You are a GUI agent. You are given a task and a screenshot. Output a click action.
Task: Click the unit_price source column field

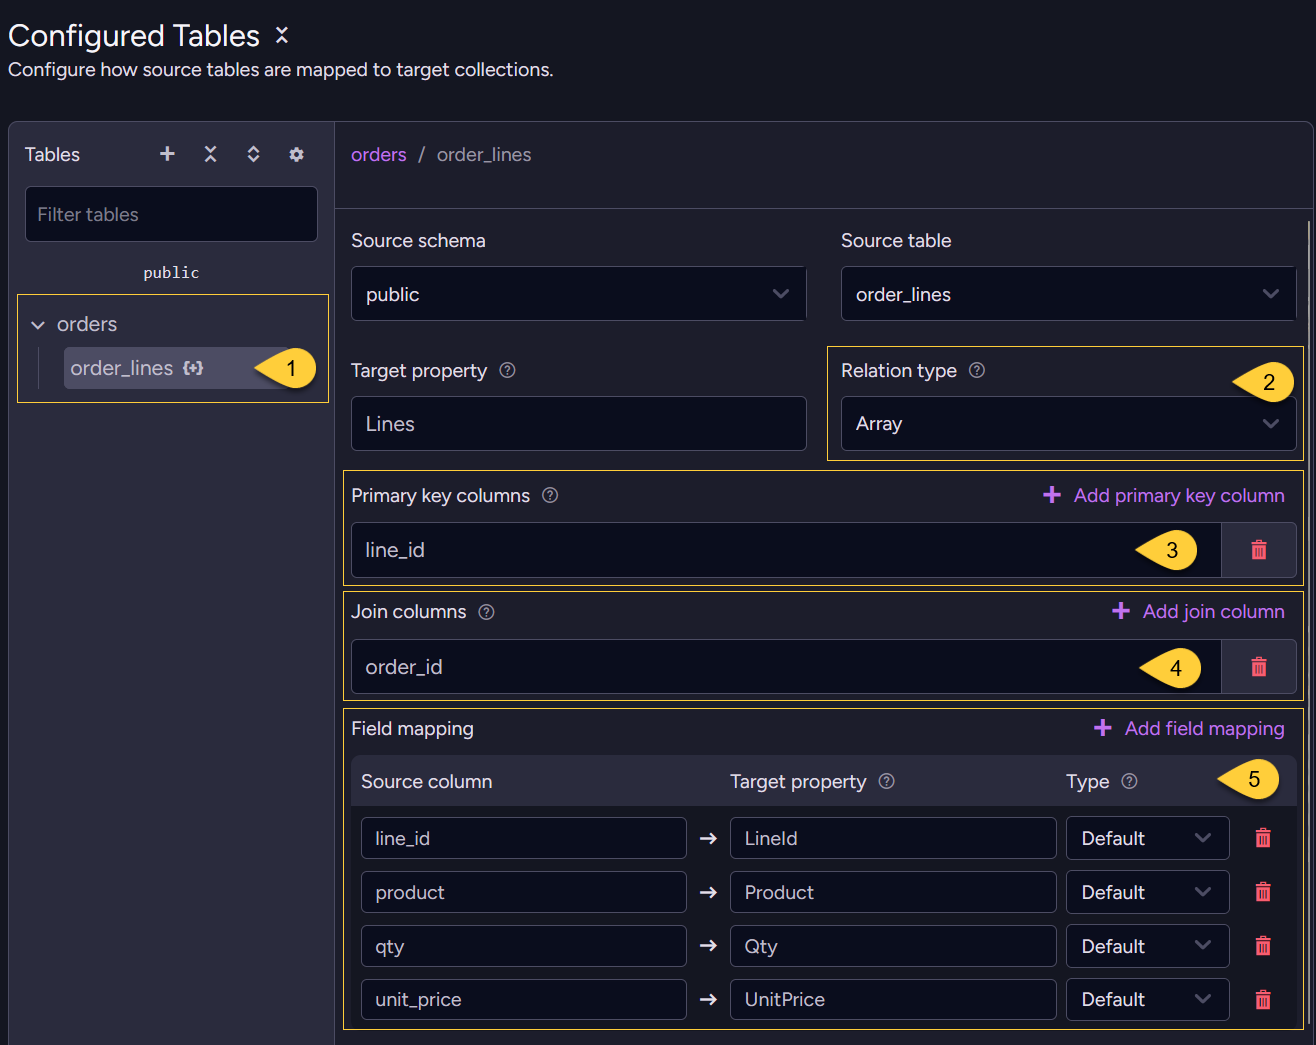point(524,999)
